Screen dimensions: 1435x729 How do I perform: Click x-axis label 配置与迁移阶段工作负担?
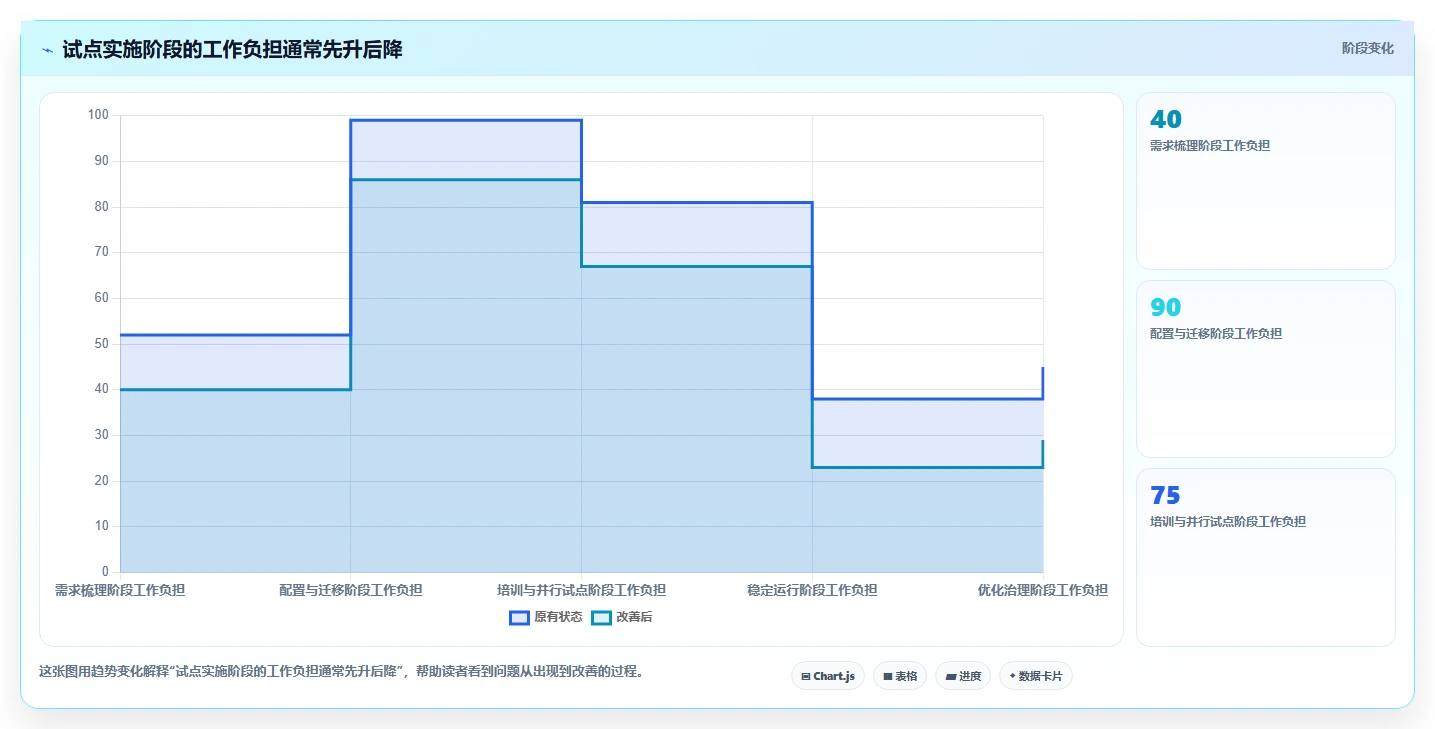point(350,590)
